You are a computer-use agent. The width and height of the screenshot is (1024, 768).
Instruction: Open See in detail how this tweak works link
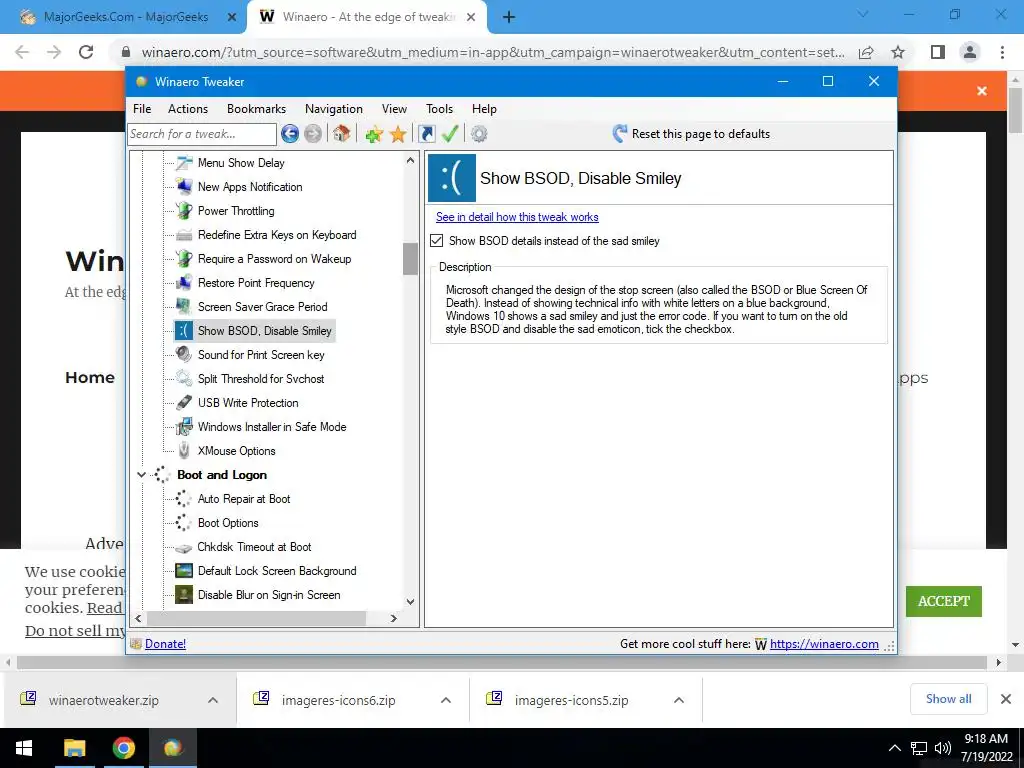pos(517,217)
